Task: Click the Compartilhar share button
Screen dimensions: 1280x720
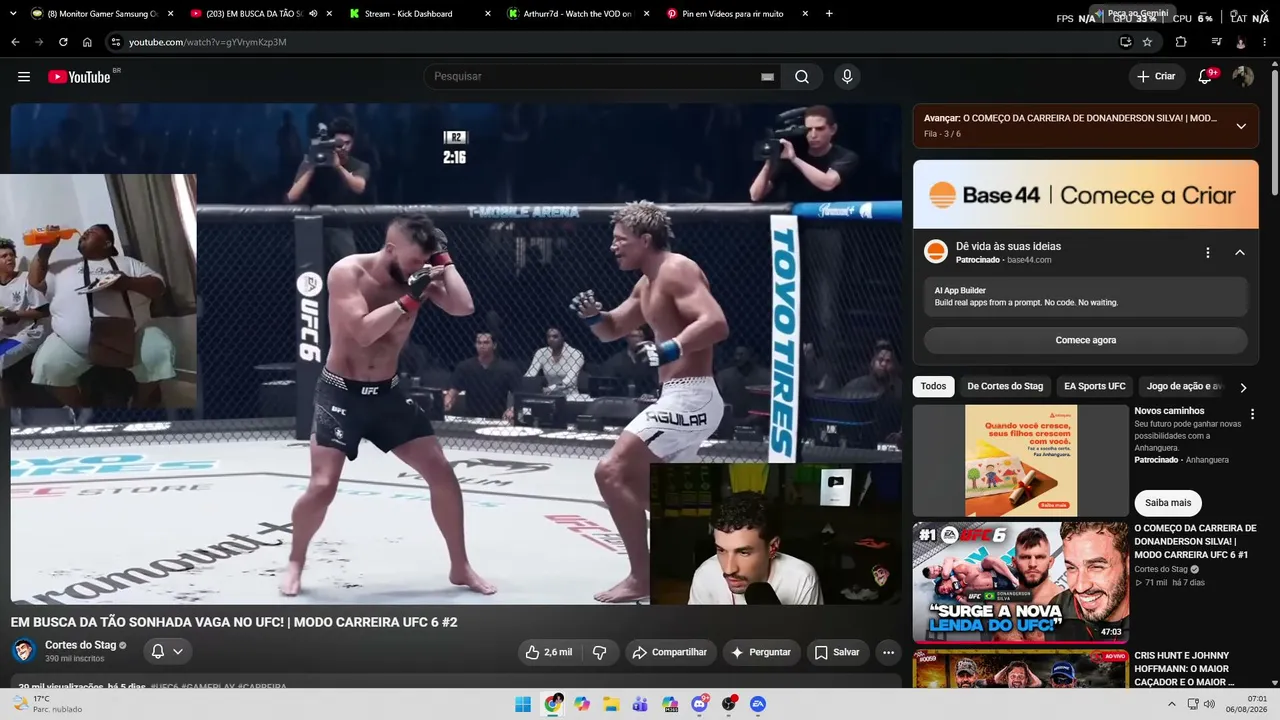Action: 671,652
